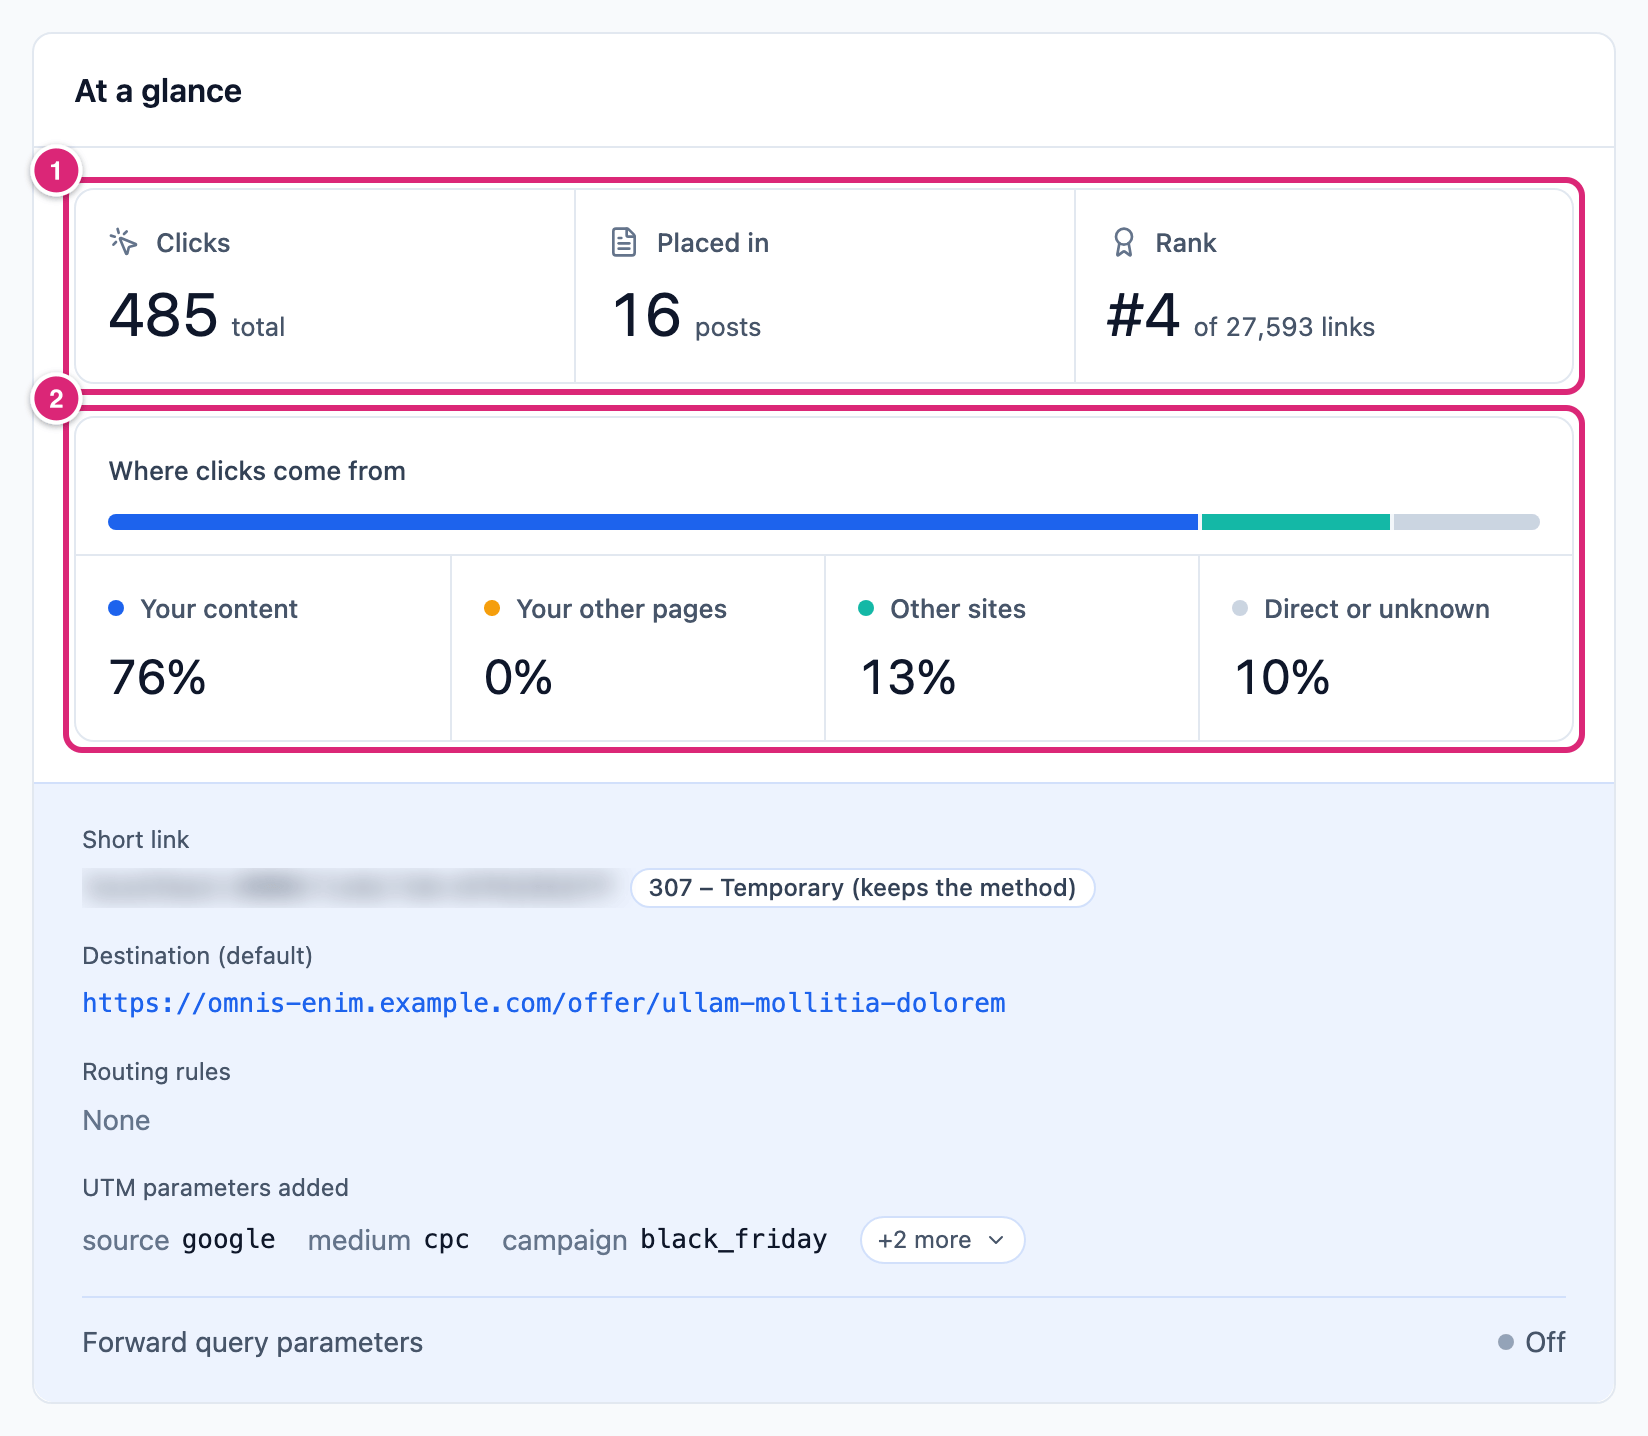Click the blue segment of the clicks bar
The width and height of the screenshot is (1648, 1436).
[653, 522]
